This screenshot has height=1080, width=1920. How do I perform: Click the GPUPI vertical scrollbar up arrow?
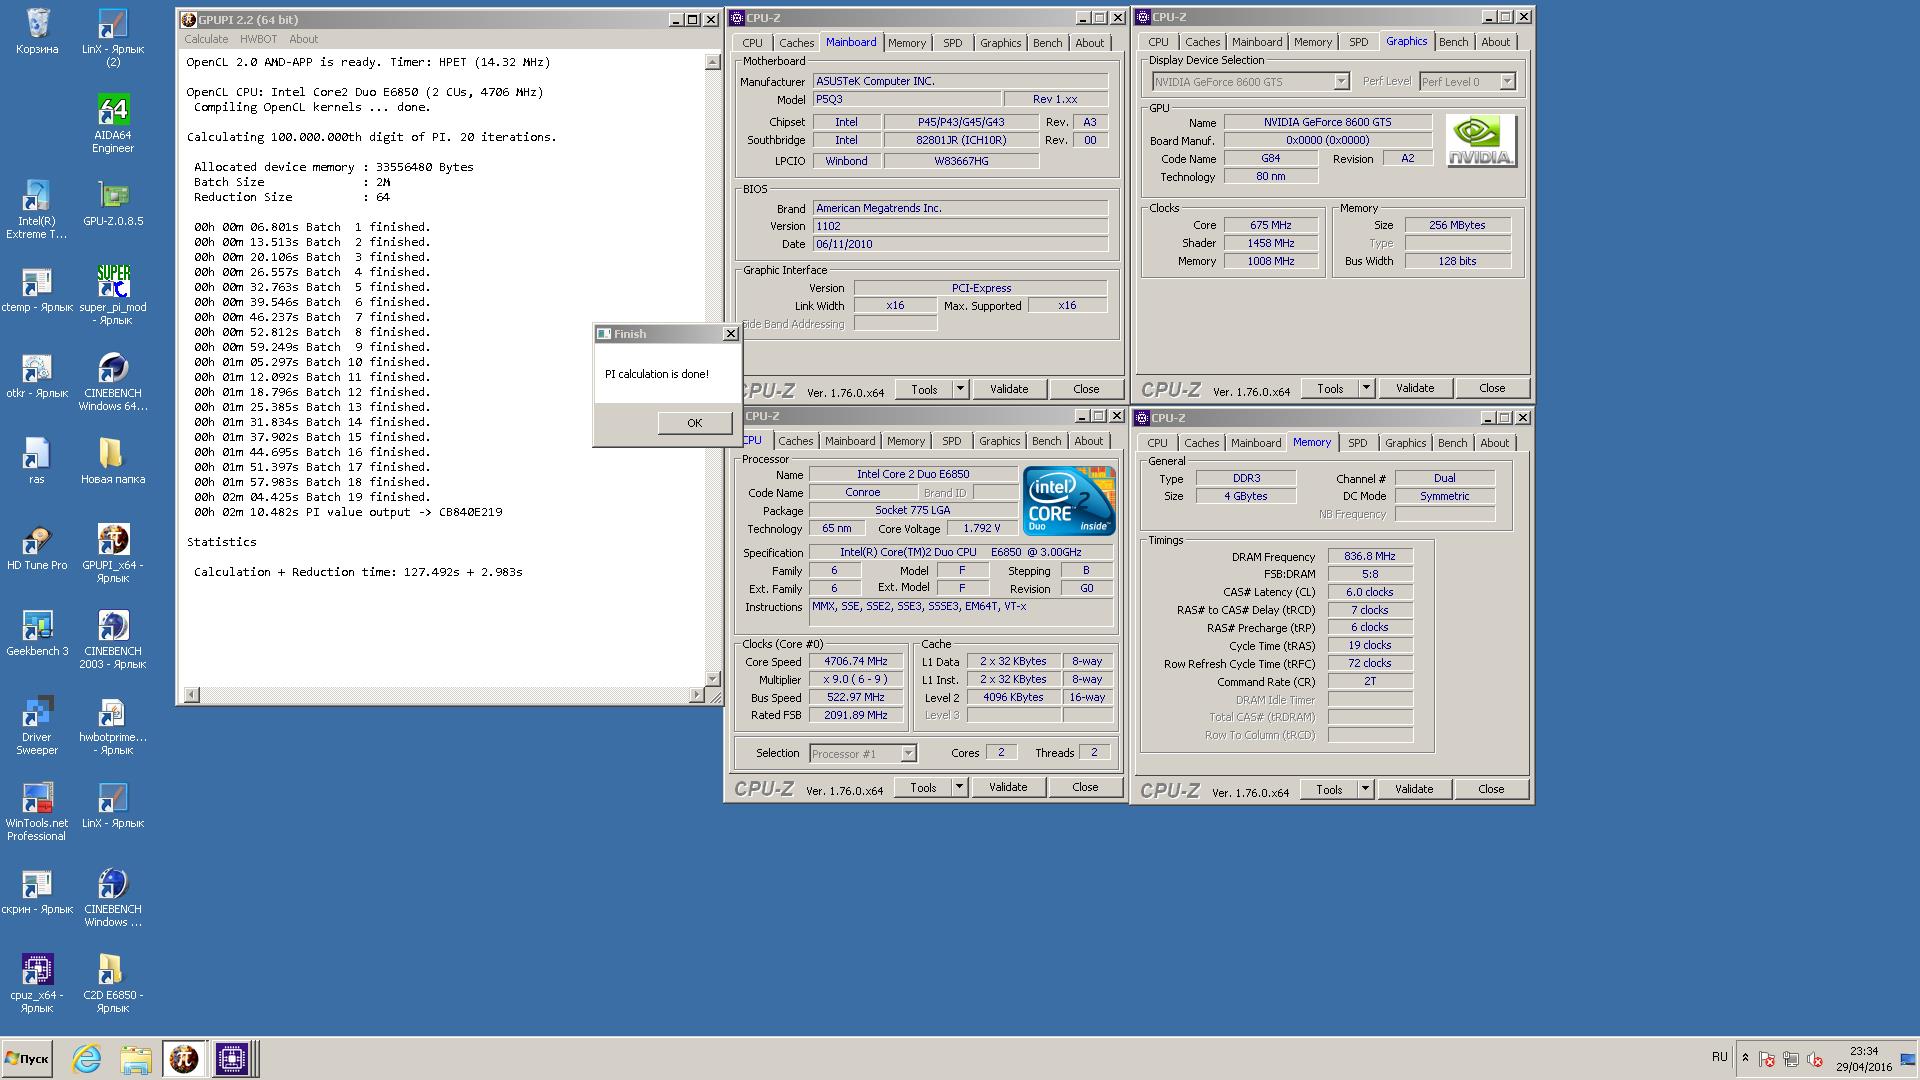point(712,62)
